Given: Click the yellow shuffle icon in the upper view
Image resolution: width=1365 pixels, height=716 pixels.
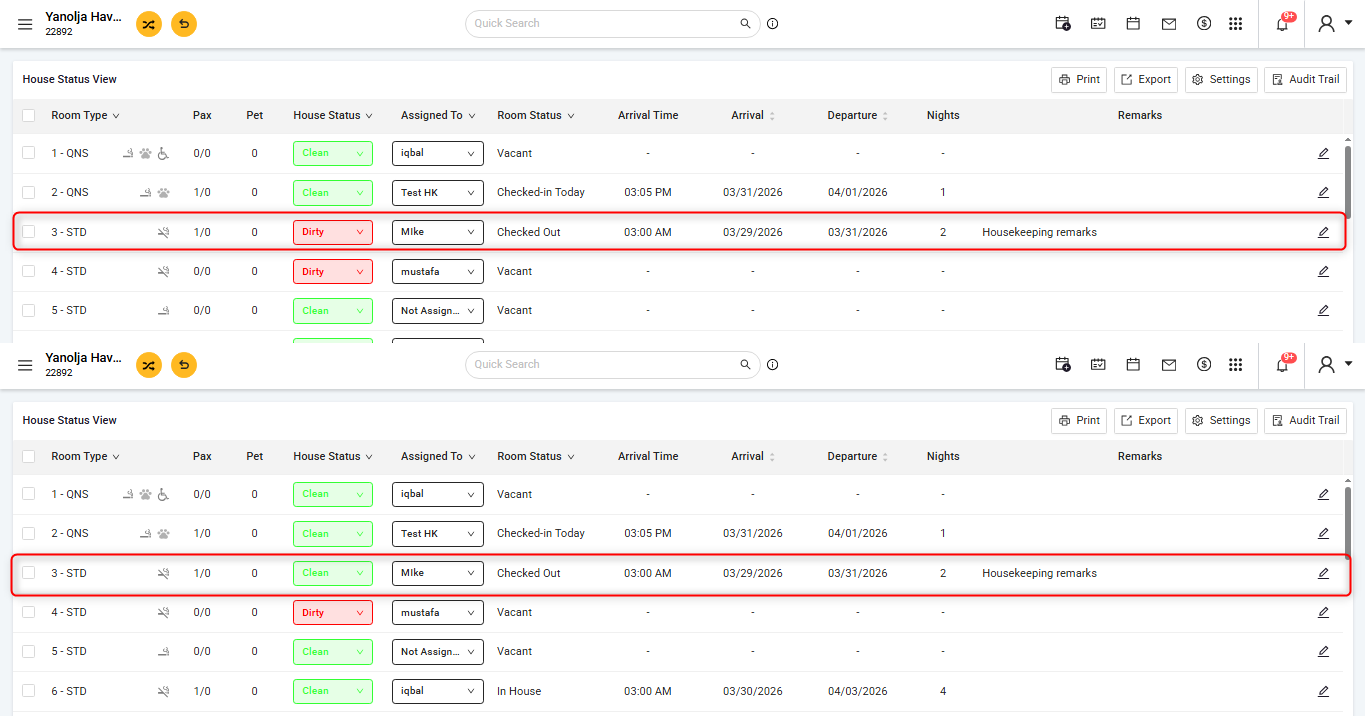Looking at the screenshot, I should pos(148,24).
